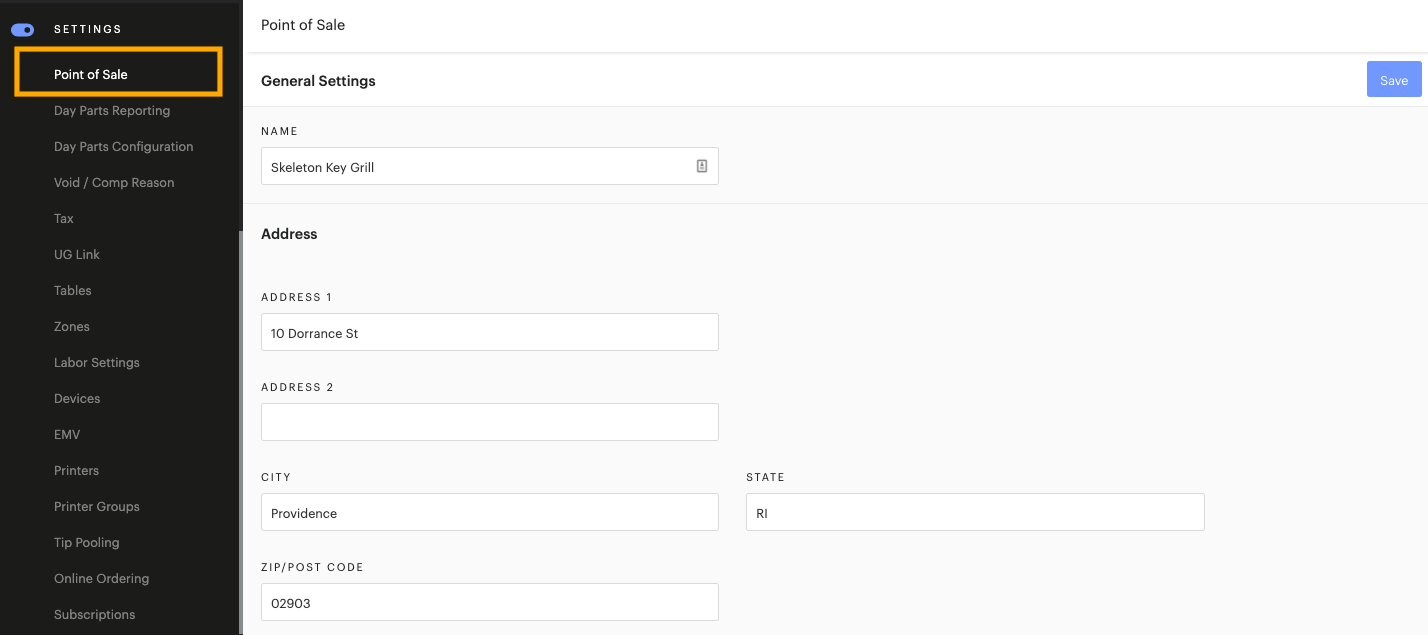This screenshot has width=1428, height=635.
Task: Navigate to Tables settings
Action: 73,291
